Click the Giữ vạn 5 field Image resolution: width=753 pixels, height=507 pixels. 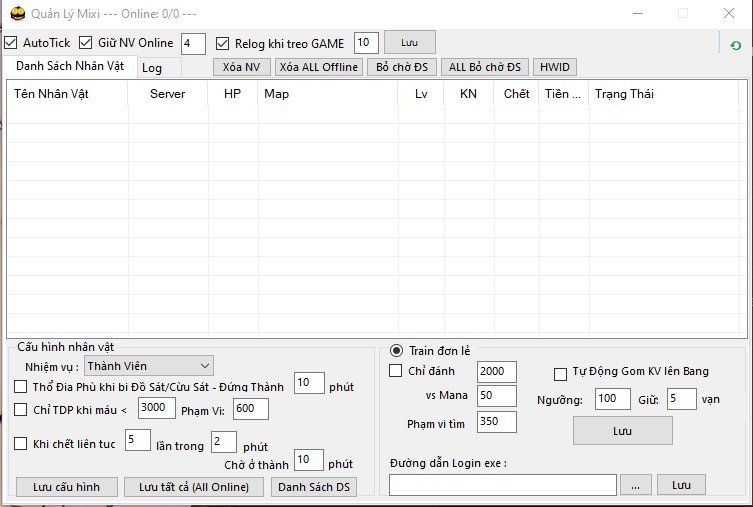[x=681, y=398]
